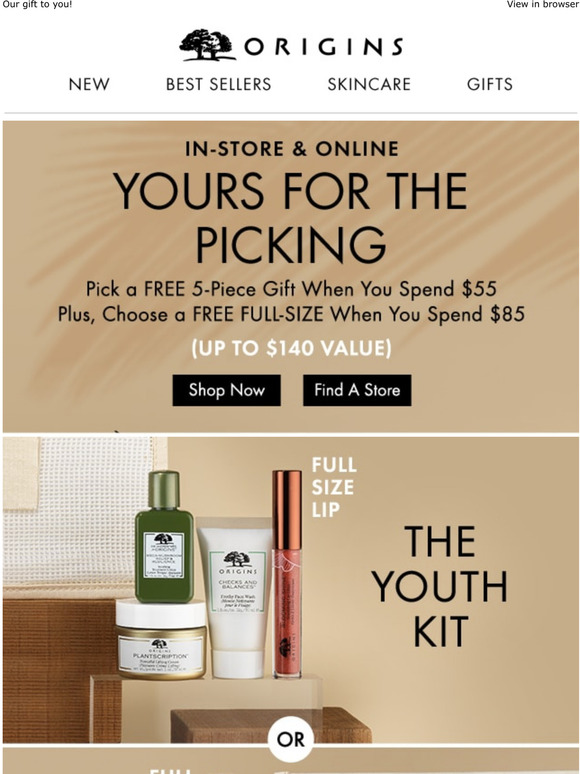
Task: Click the full size lip gloss tube
Action: click(x=287, y=574)
